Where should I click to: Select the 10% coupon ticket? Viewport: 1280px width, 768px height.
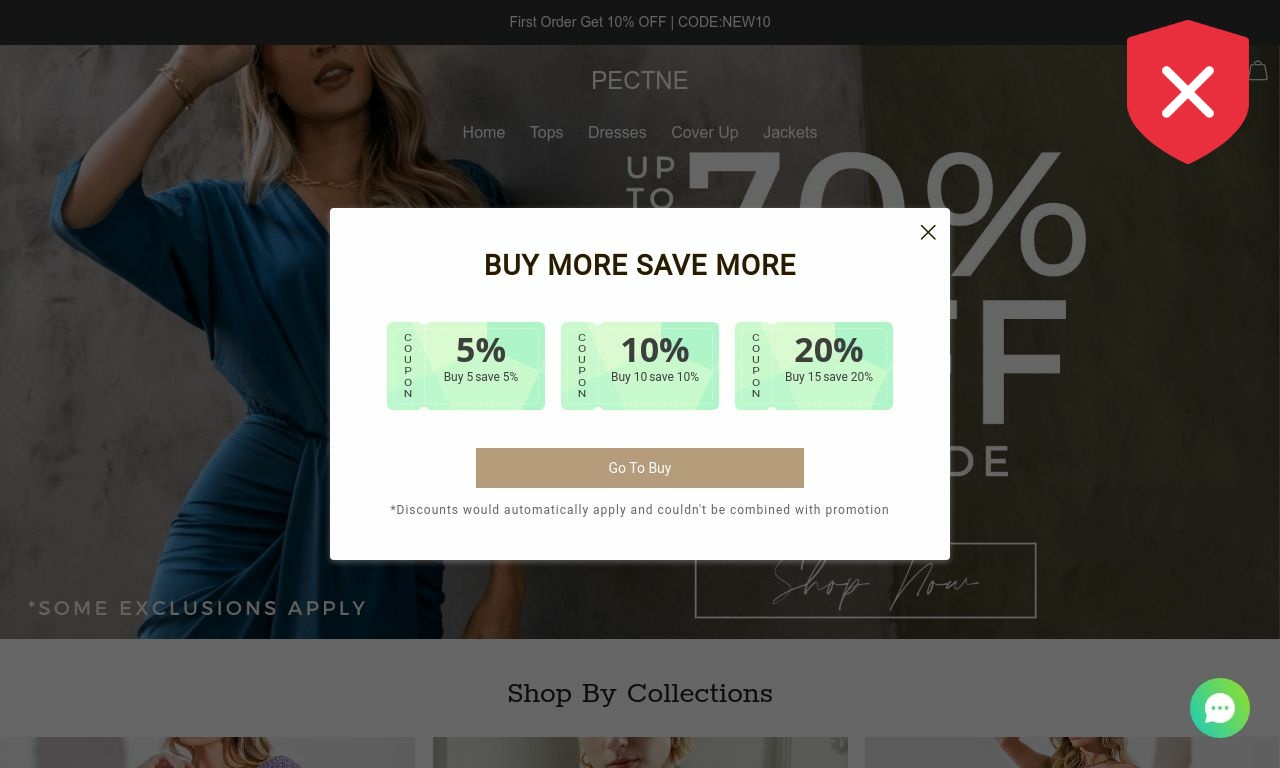tap(640, 366)
